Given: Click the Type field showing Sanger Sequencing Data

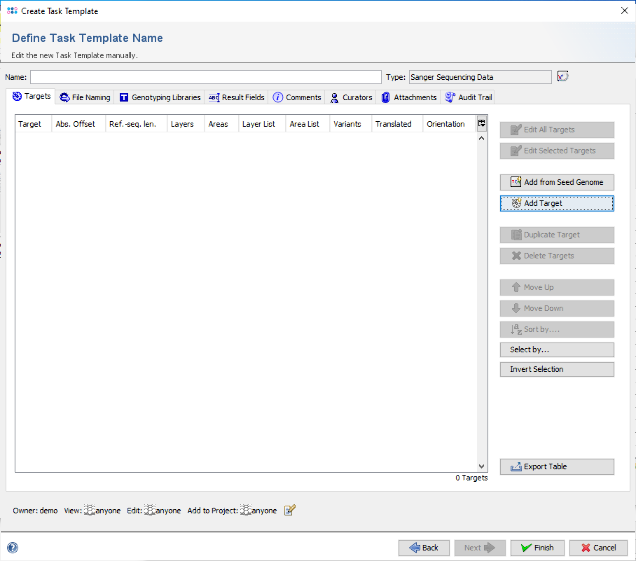Looking at the screenshot, I should (x=480, y=77).
